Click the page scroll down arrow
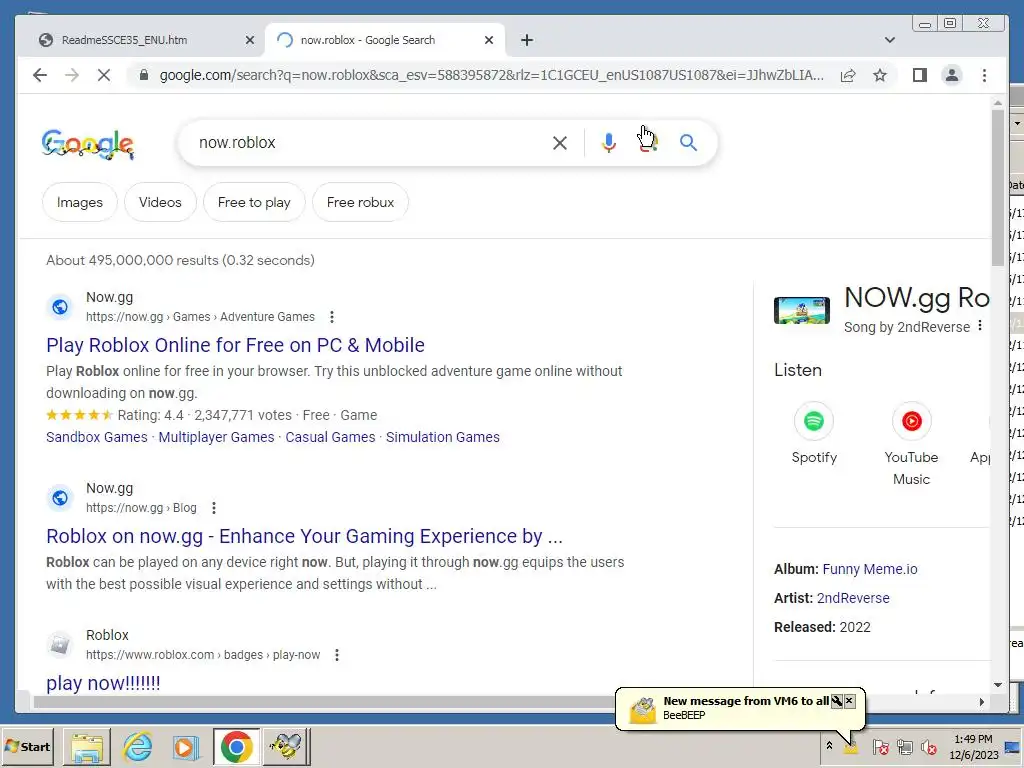The height and width of the screenshot is (768, 1024). (x=997, y=685)
